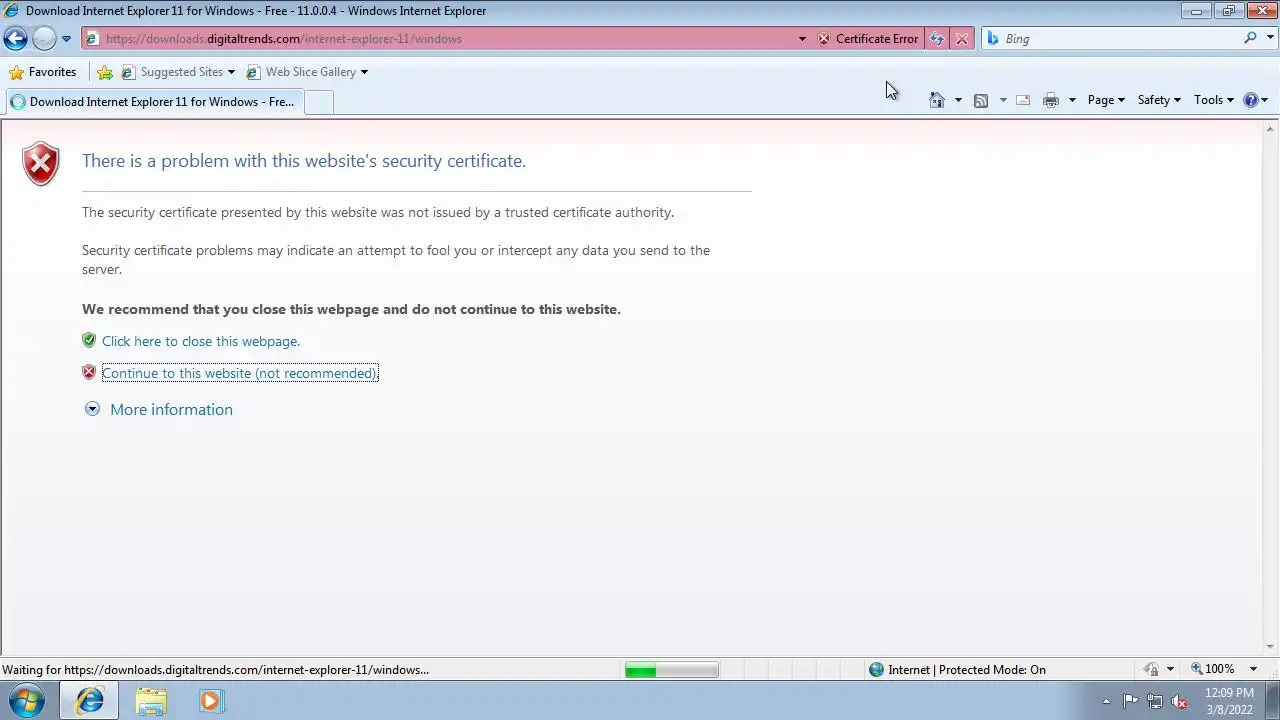This screenshot has width=1280, height=720.
Task: Select the Download Internet Explorer 11 tab
Action: (x=153, y=101)
